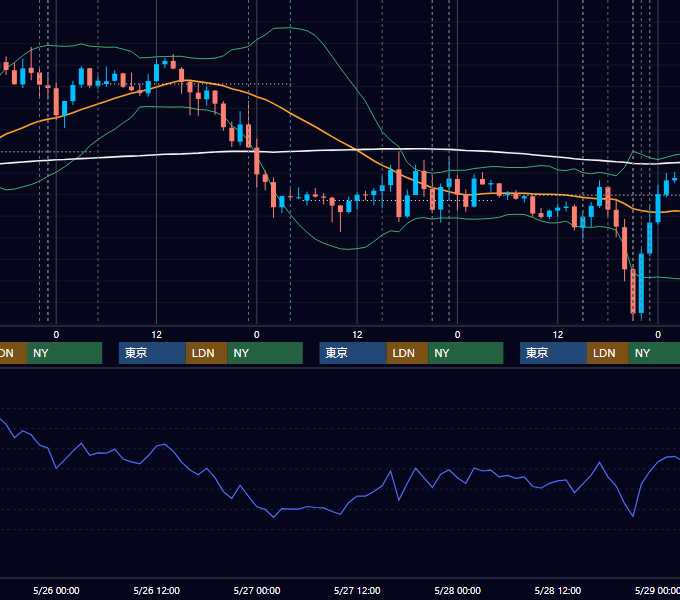Click the 東京 session bar on 5/27

pyautogui.click(x=353, y=353)
